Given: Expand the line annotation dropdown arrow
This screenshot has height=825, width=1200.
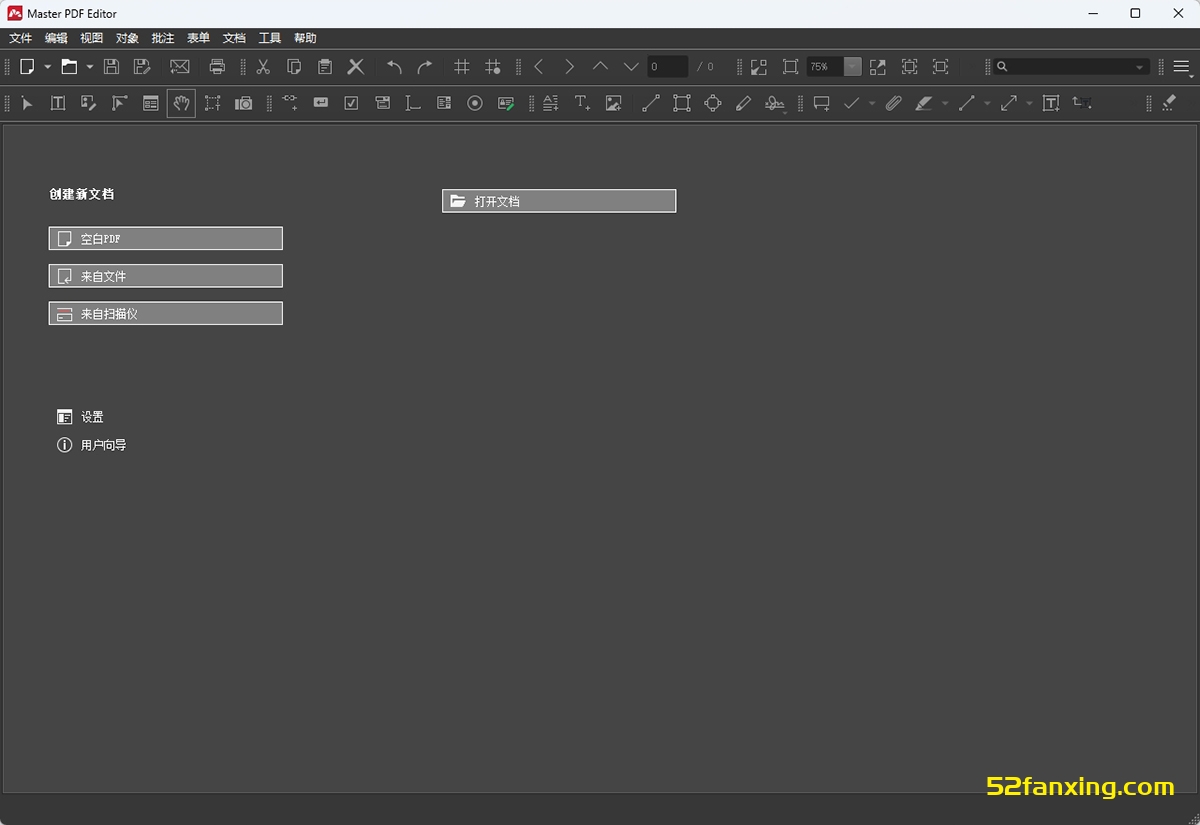Looking at the screenshot, I should [987, 103].
